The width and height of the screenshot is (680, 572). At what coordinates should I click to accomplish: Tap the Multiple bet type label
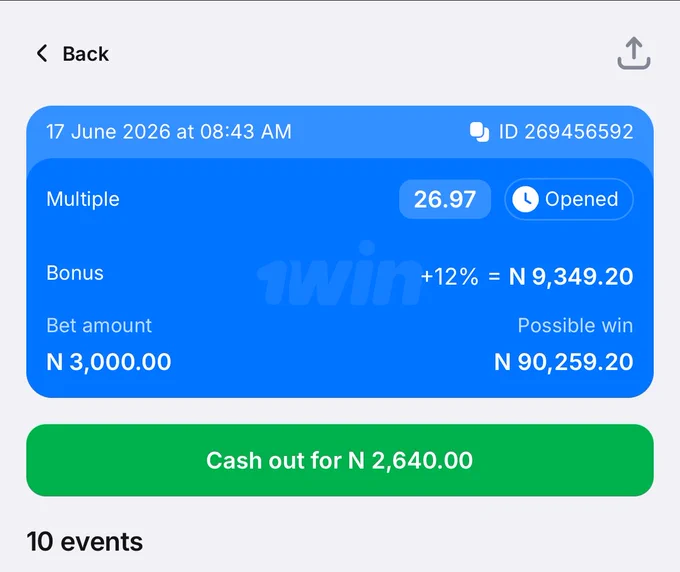pos(83,199)
